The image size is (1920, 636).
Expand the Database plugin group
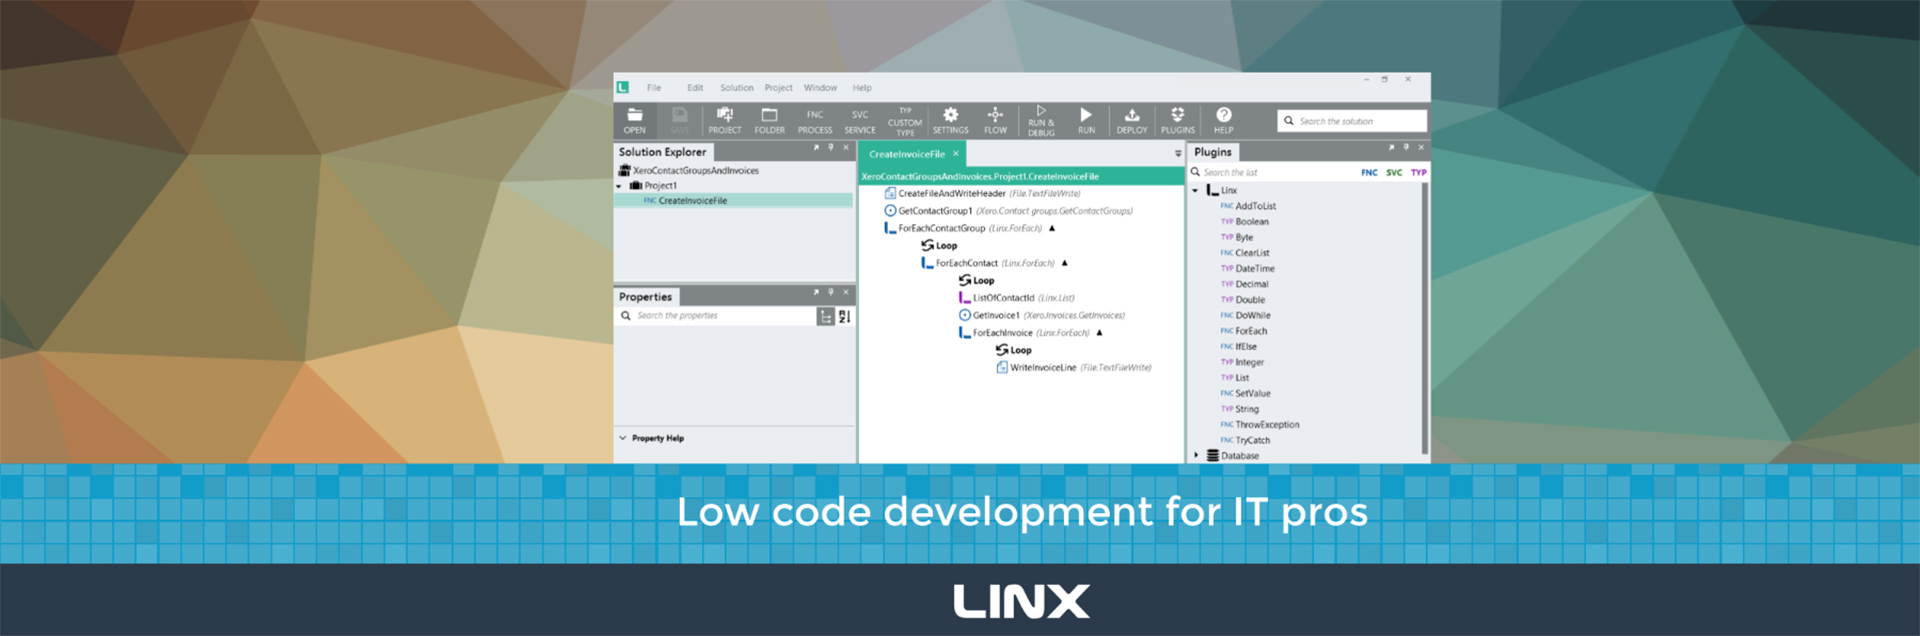coord(1196,456)
